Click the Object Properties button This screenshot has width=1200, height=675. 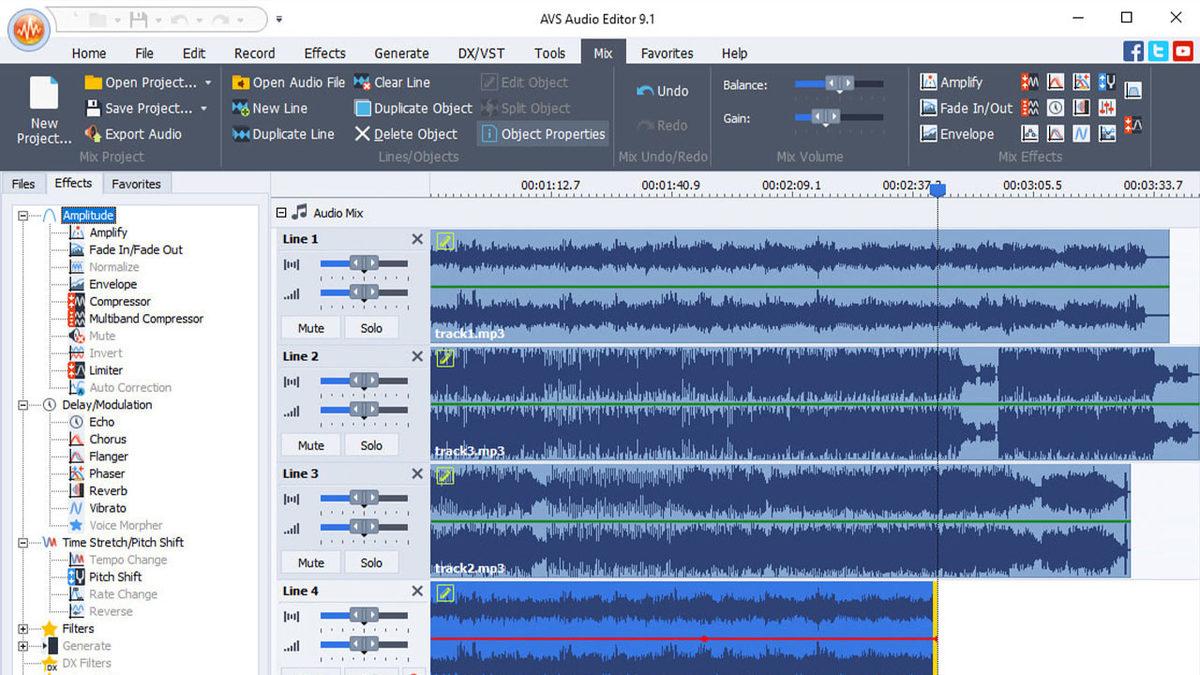point(542,133)
